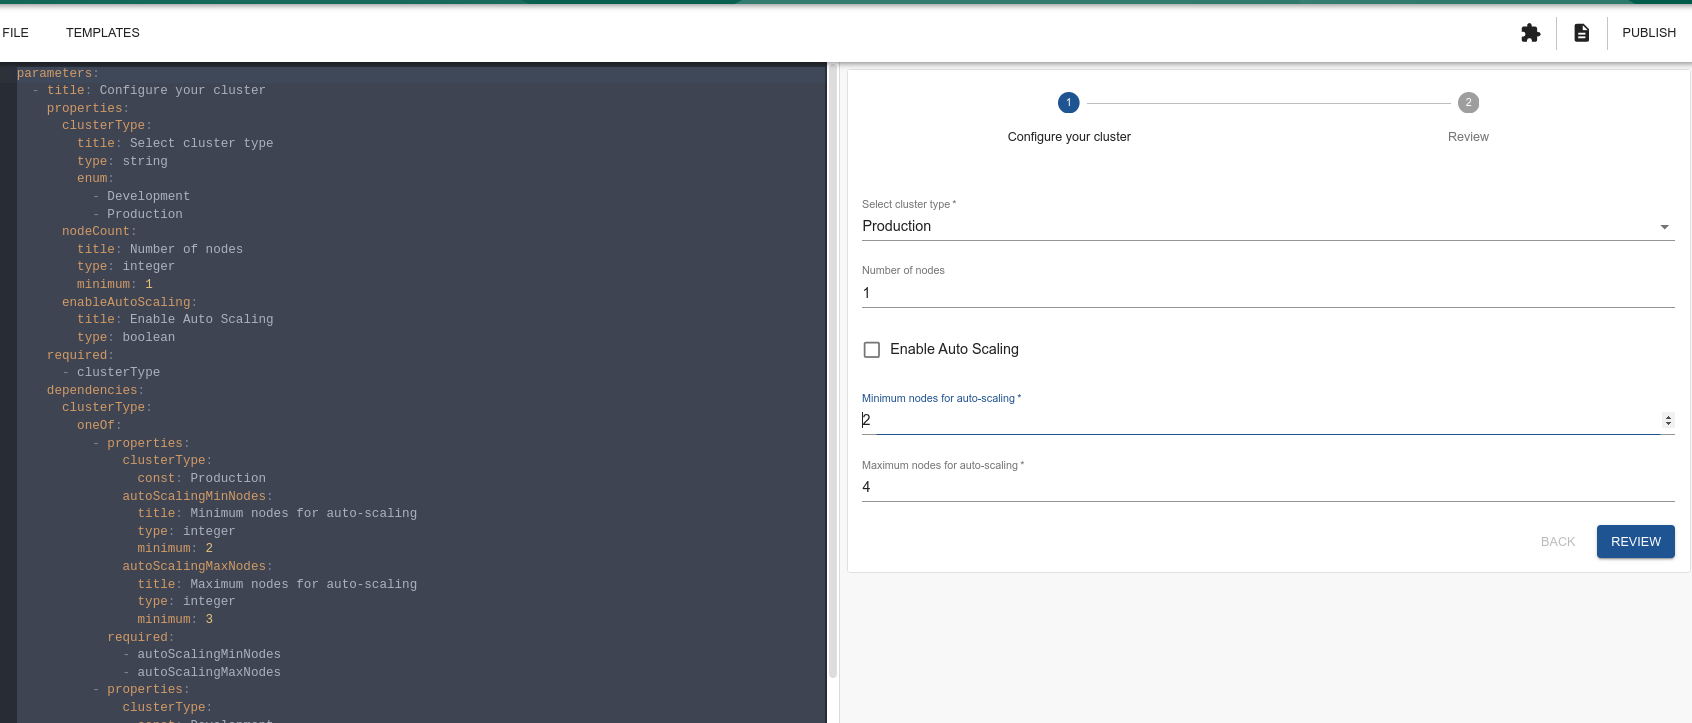This screenshot has height=723, width=1692.
Task: Place cursor on the 'enableAutoScaling:' code line
Action: point(127,302)
